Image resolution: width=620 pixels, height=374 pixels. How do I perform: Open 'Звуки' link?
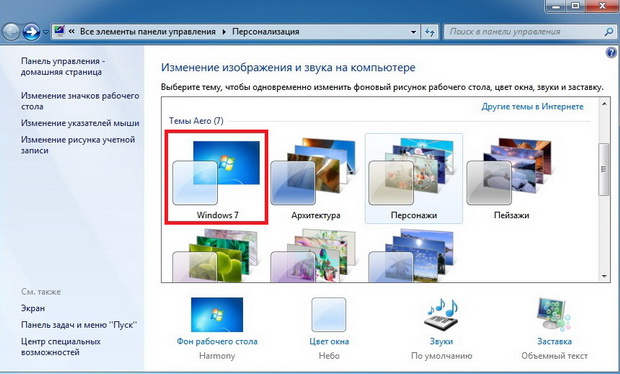441,341
